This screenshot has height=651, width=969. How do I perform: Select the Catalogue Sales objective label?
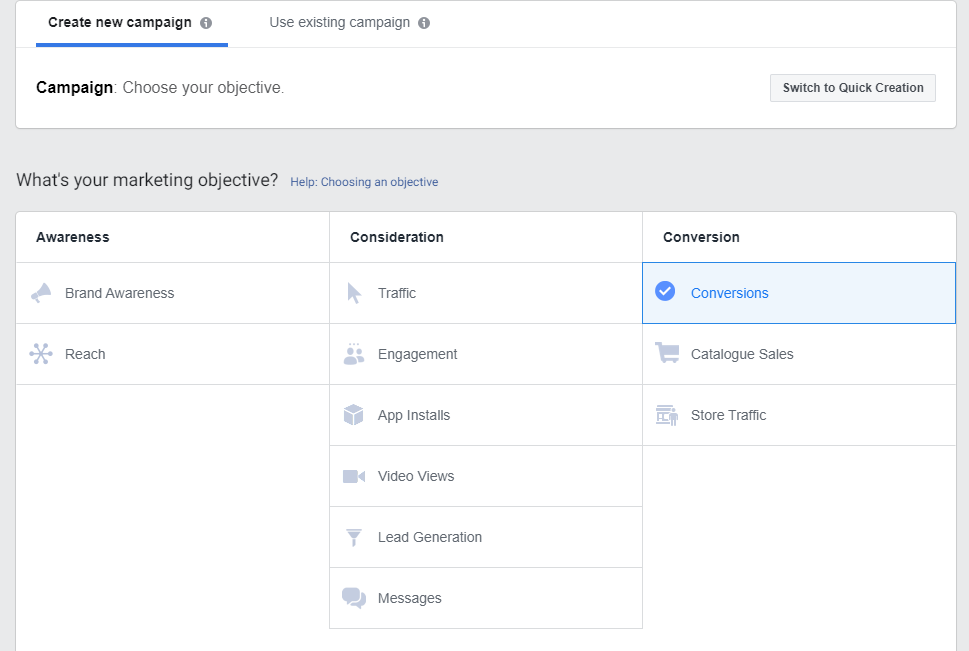742,354
